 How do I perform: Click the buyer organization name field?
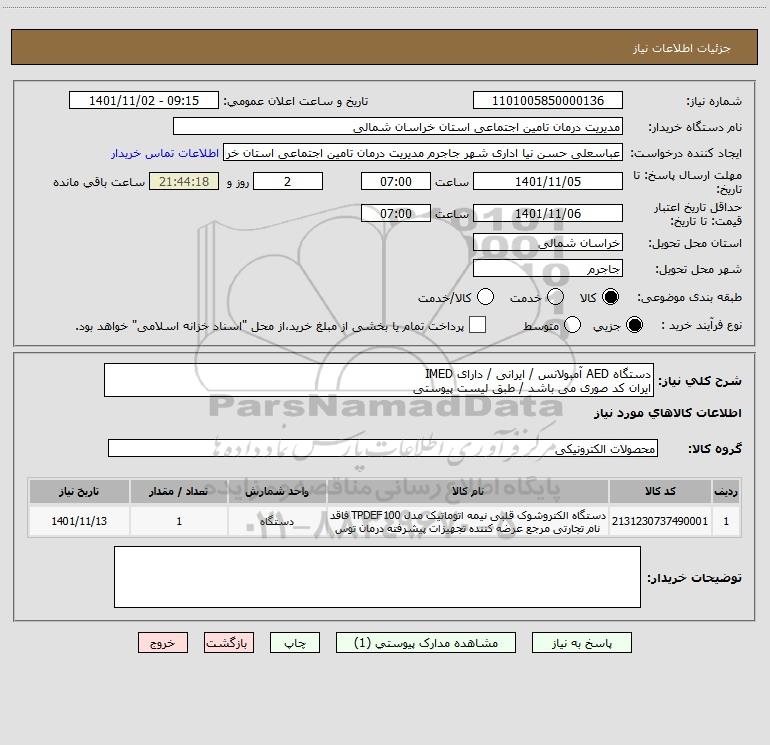pyautogui.click(x=398, y=127)
